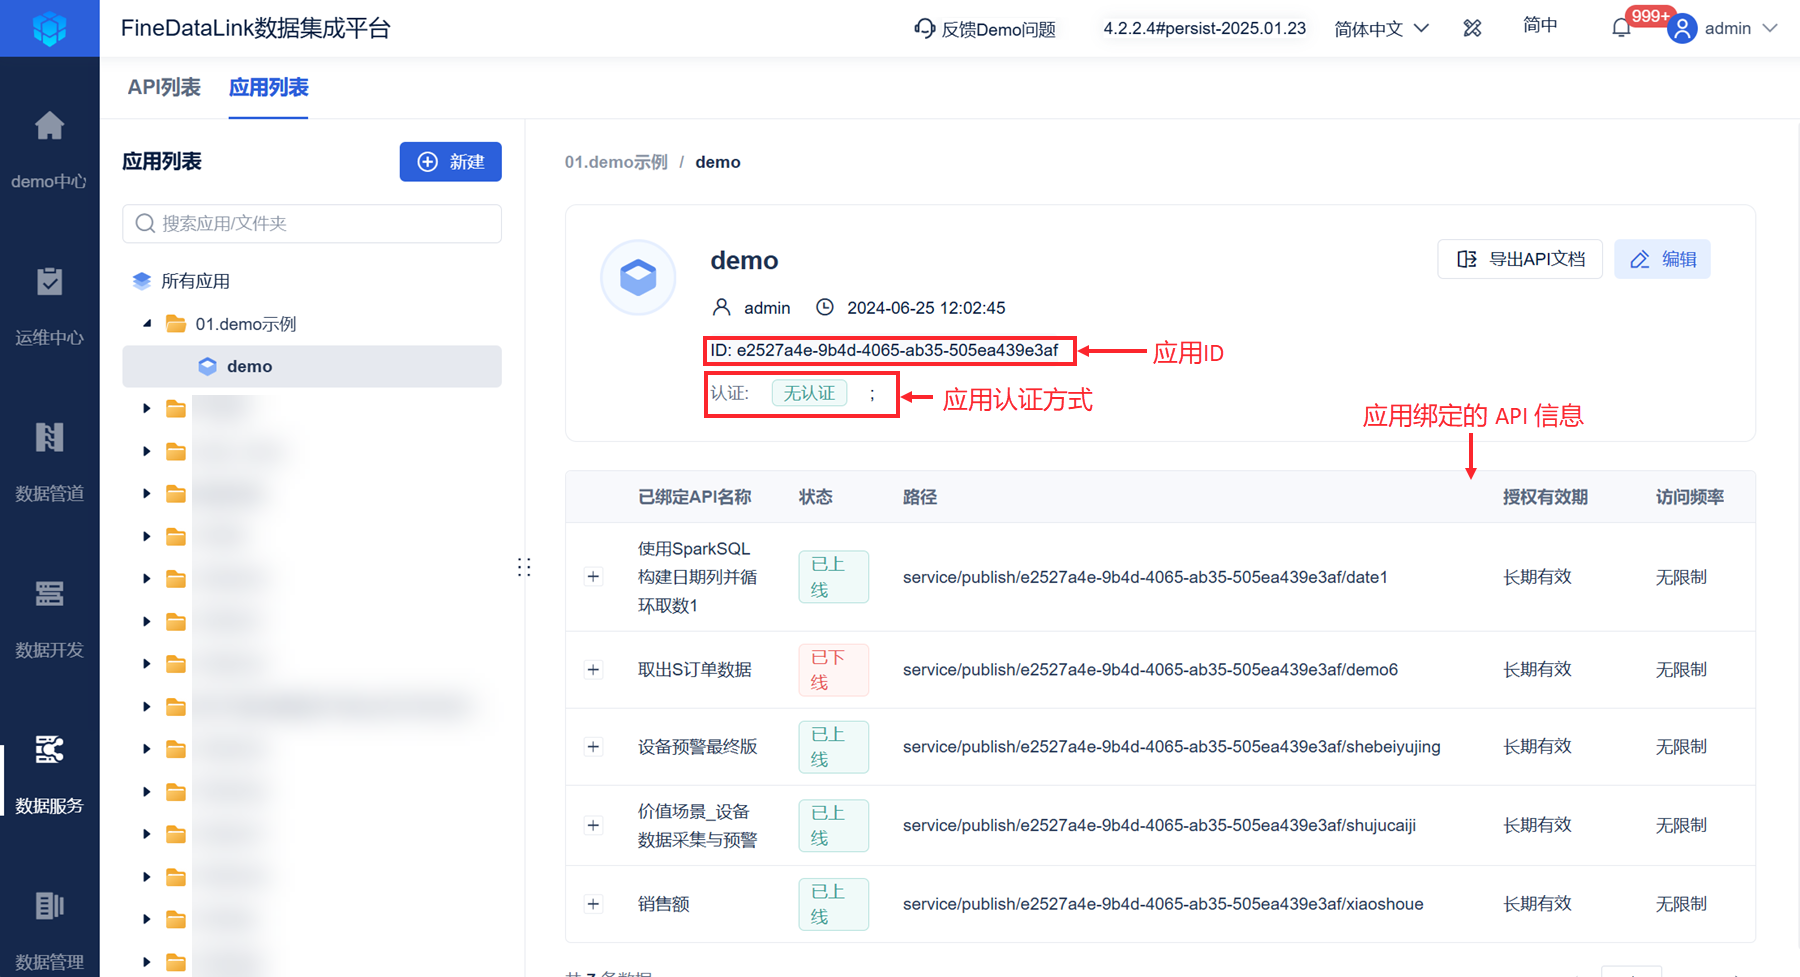Click the 已绑定API名称 column header

pos(695,497)
